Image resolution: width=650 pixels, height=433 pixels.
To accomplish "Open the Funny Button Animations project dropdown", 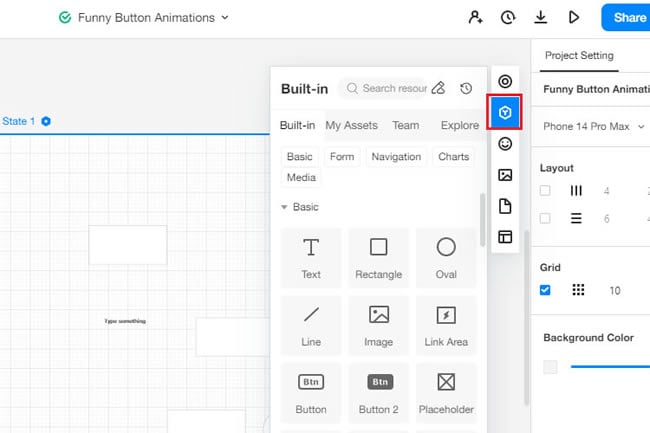I will (225, 17).
